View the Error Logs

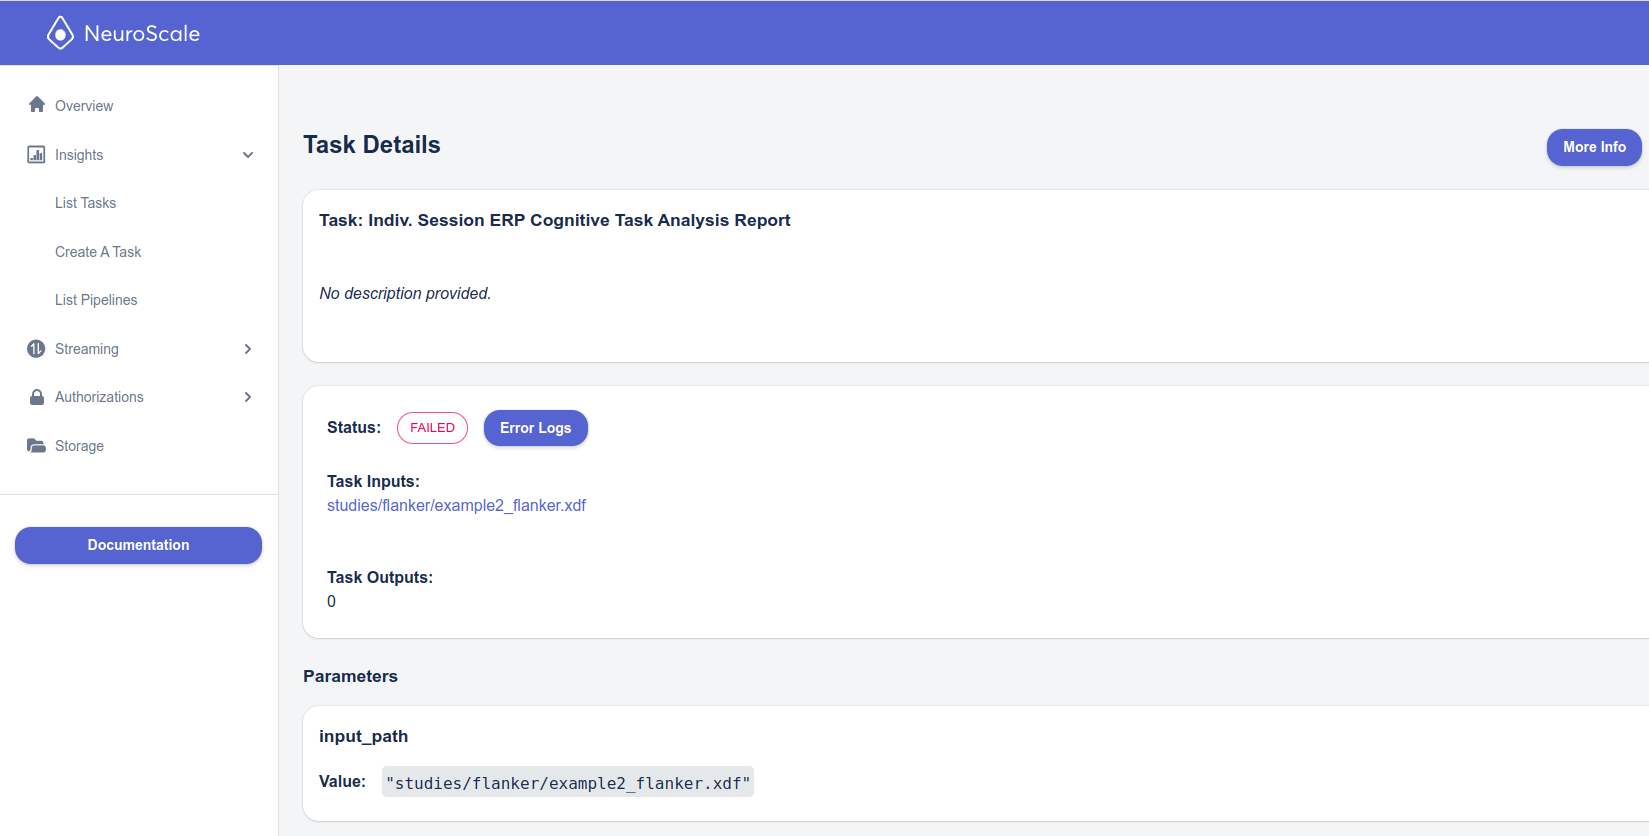536,428
